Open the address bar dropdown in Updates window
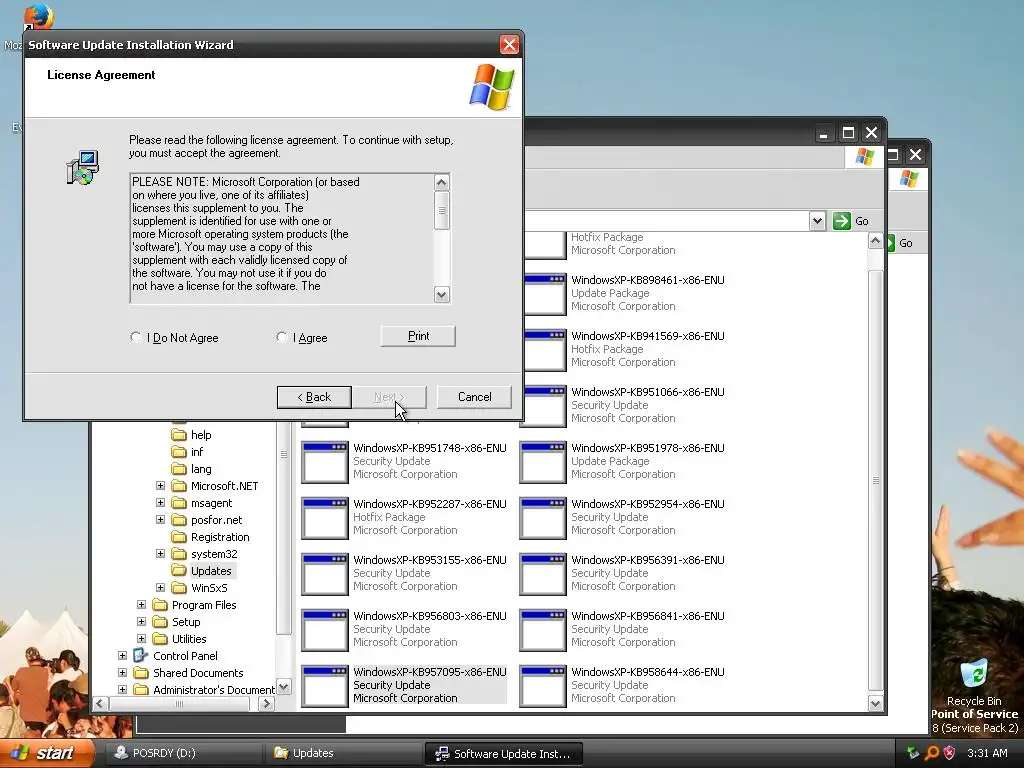Image resolution: width=1024 pixels, height=768 pixels. click(817, 221)
